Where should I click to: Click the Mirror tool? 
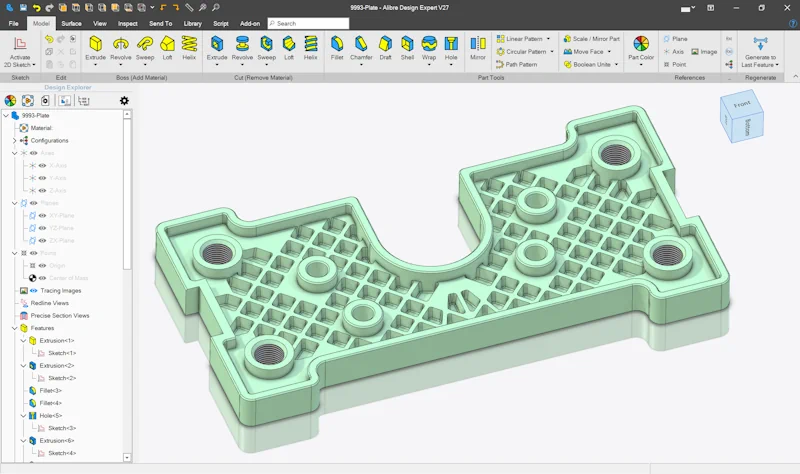(478, 48)
